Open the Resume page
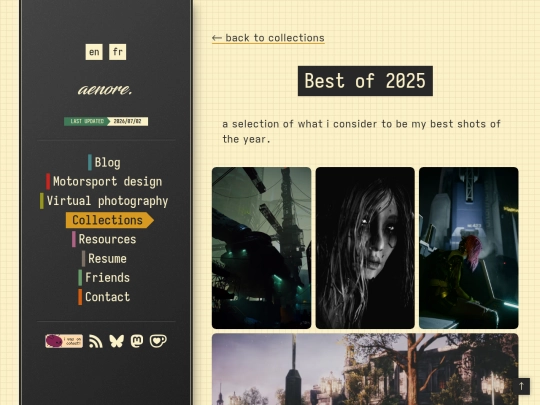 coord(104,259)
